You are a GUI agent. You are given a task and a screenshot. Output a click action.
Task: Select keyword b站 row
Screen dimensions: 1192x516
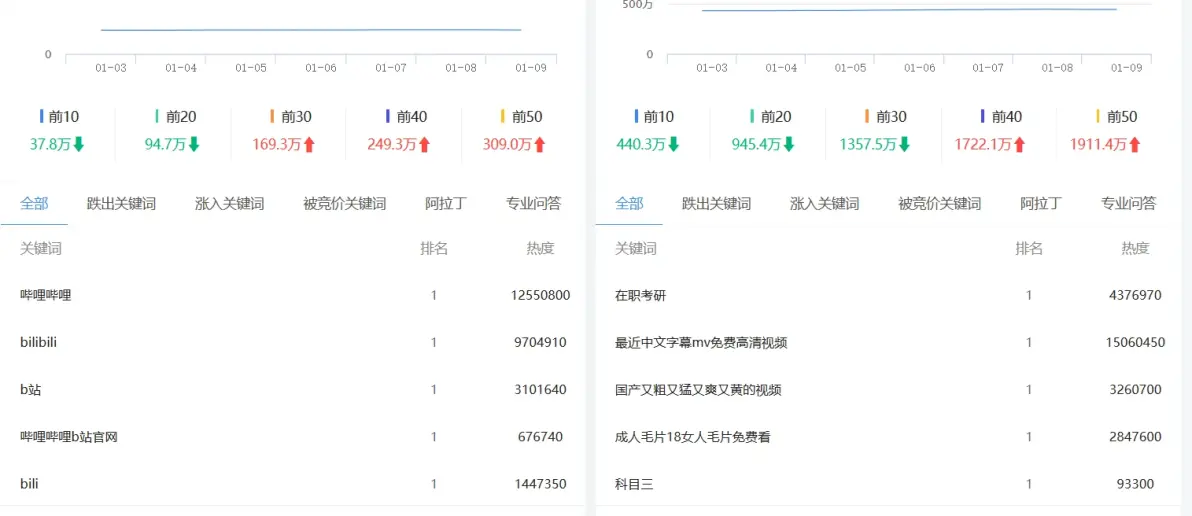293,390
